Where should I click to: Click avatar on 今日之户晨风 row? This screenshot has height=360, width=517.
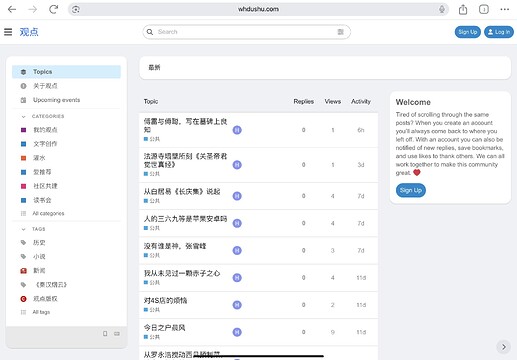tap(237, 332)
